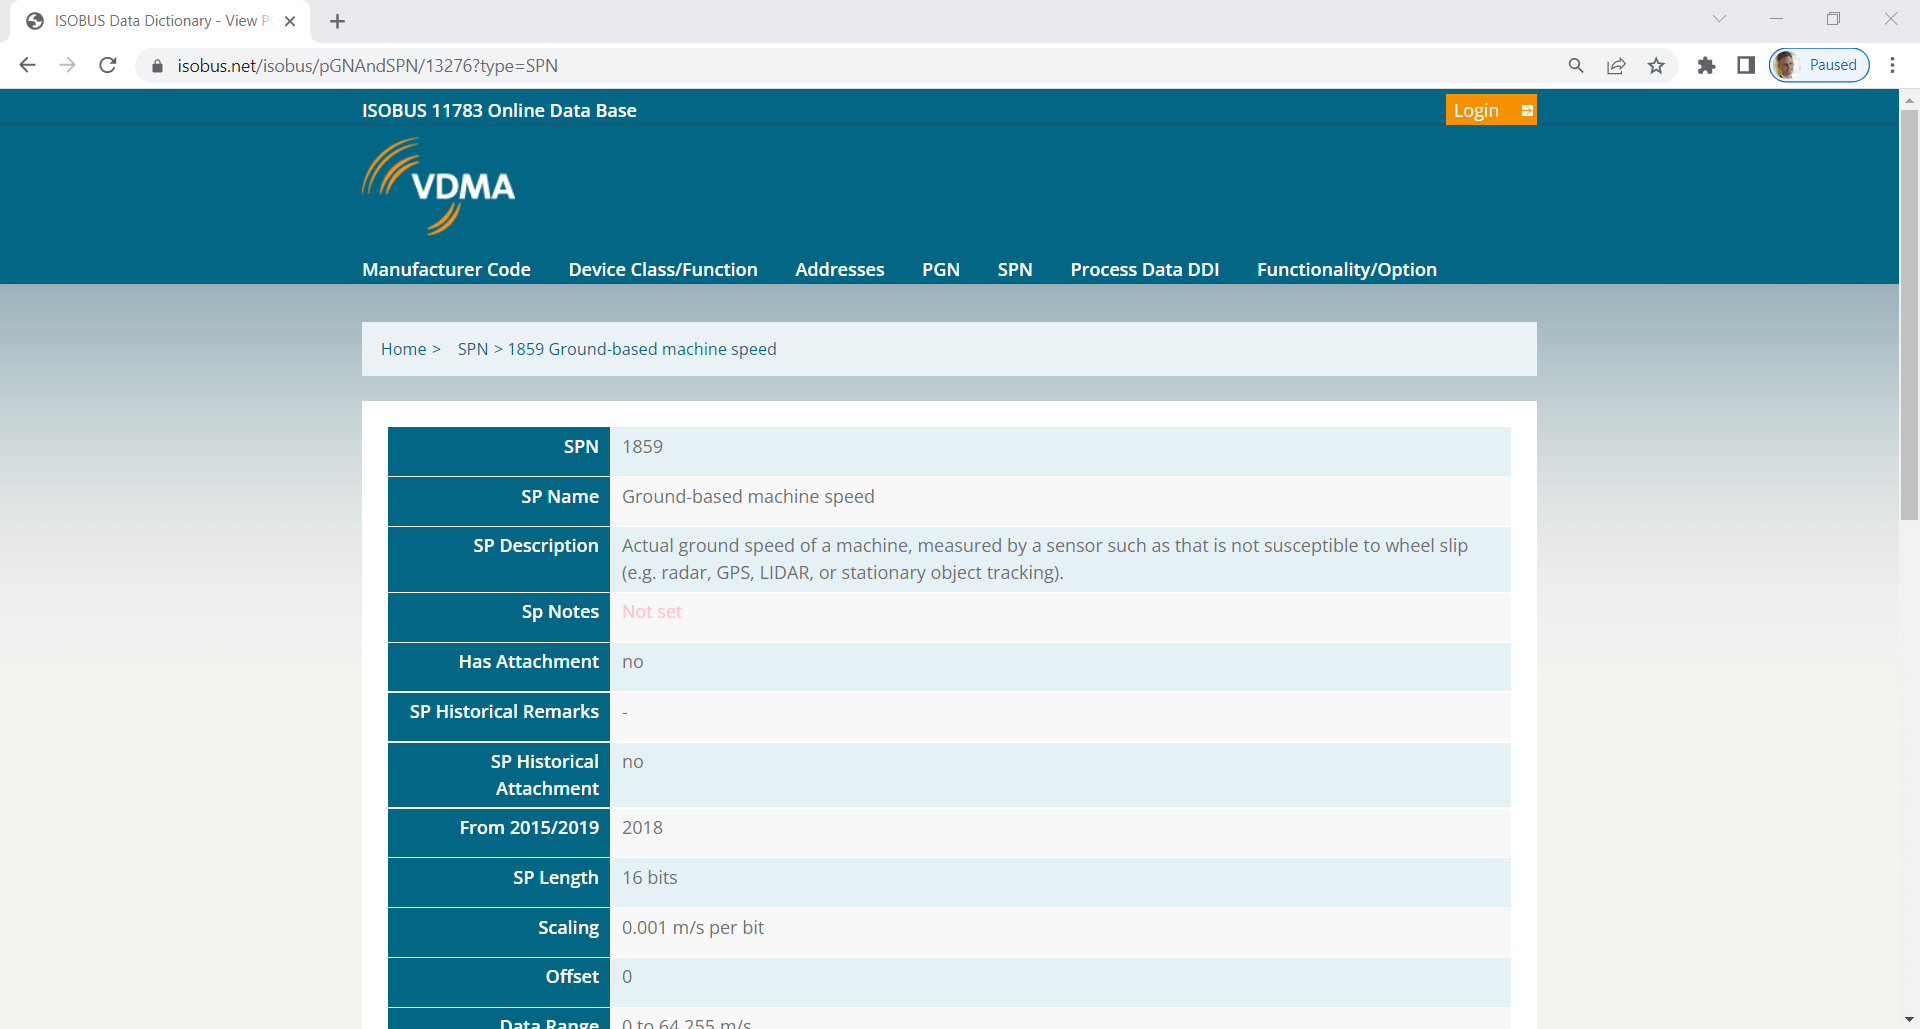Open Process Data DDI menu
The height and width of the screenshot is (1029, 1920).
pyautogui.click(x=1145, y=270)
